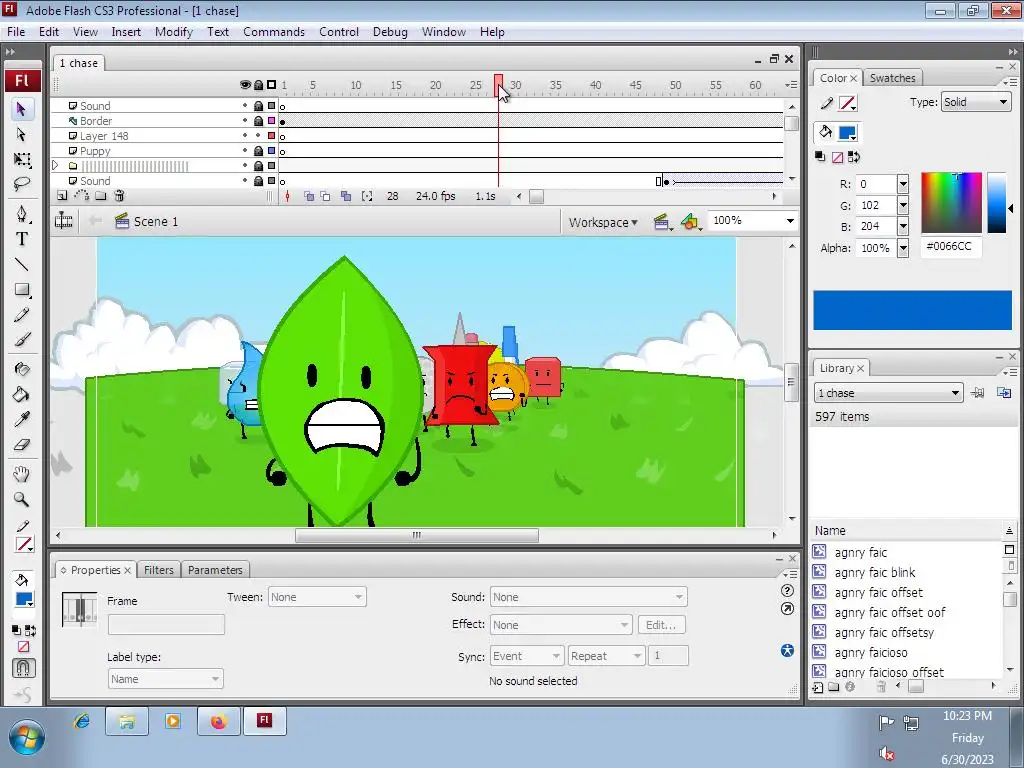Toggle lock all layers padlock header
The width and height of the screenshot is (1024, 768).
point(259,85)
